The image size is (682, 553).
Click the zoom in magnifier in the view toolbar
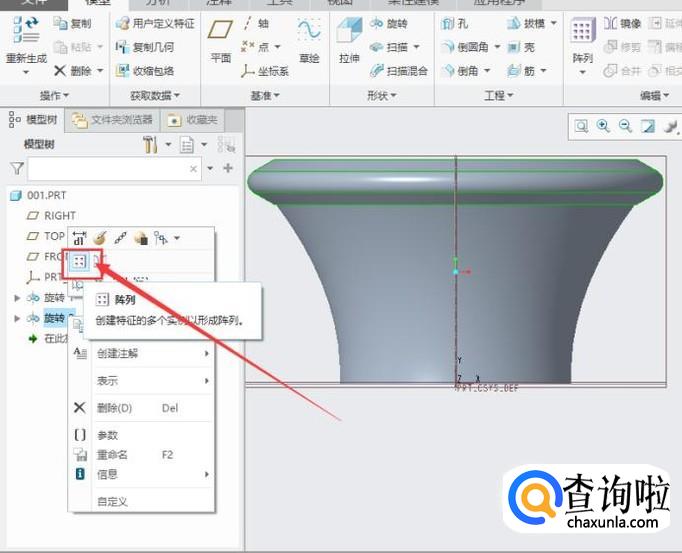click(603, 126)
